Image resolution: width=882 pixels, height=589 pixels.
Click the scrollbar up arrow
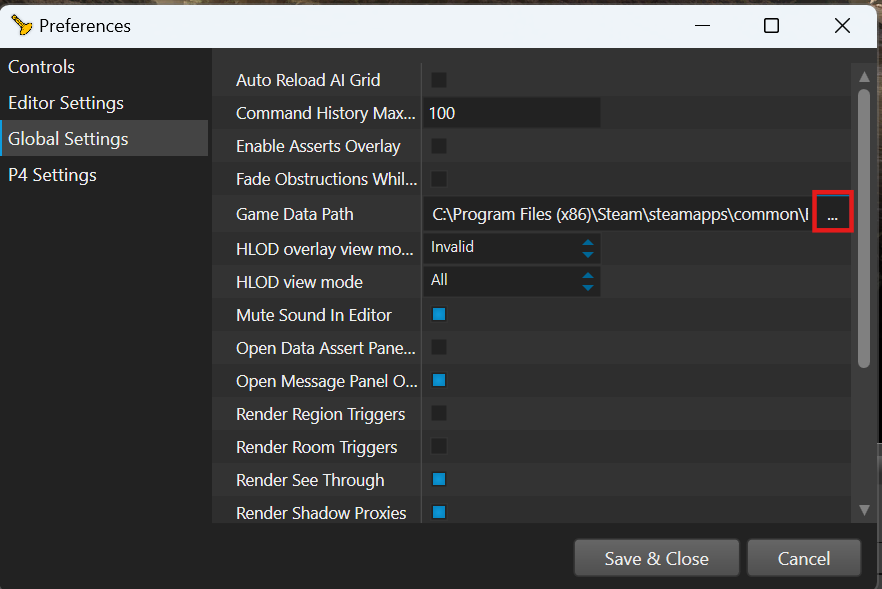pos(864,77)
